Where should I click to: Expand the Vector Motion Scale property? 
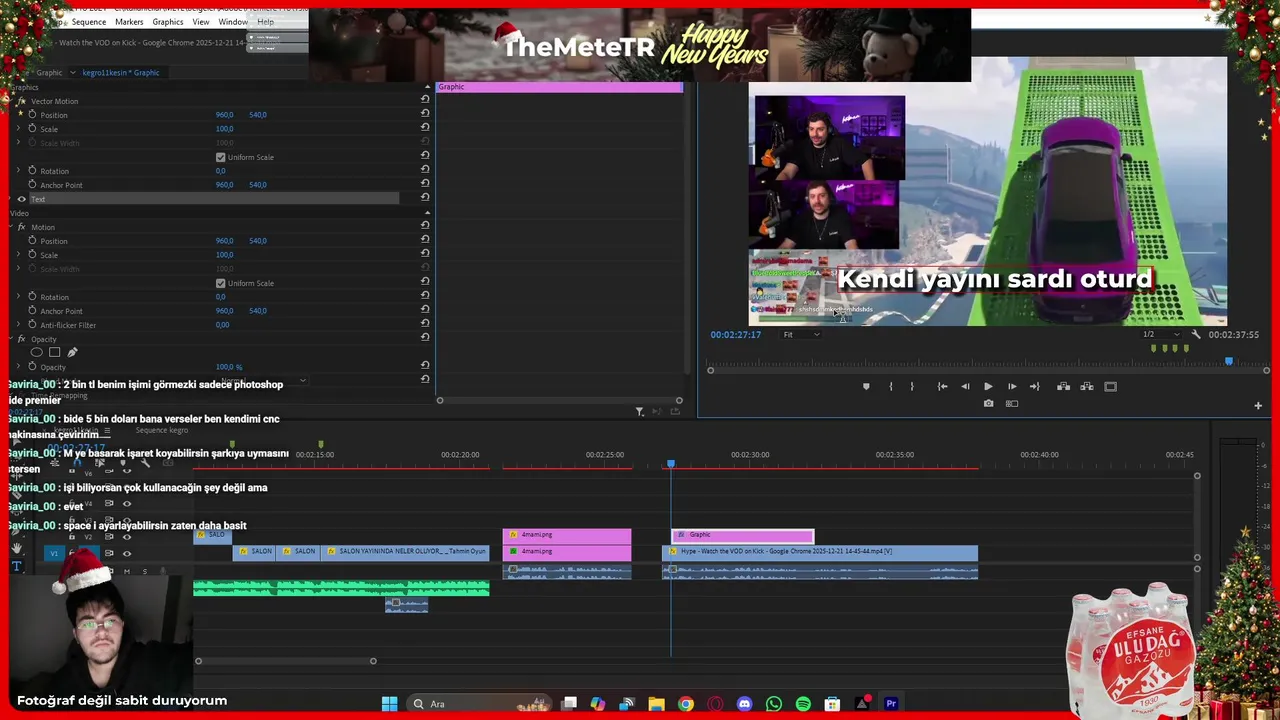tap(18, 128)
